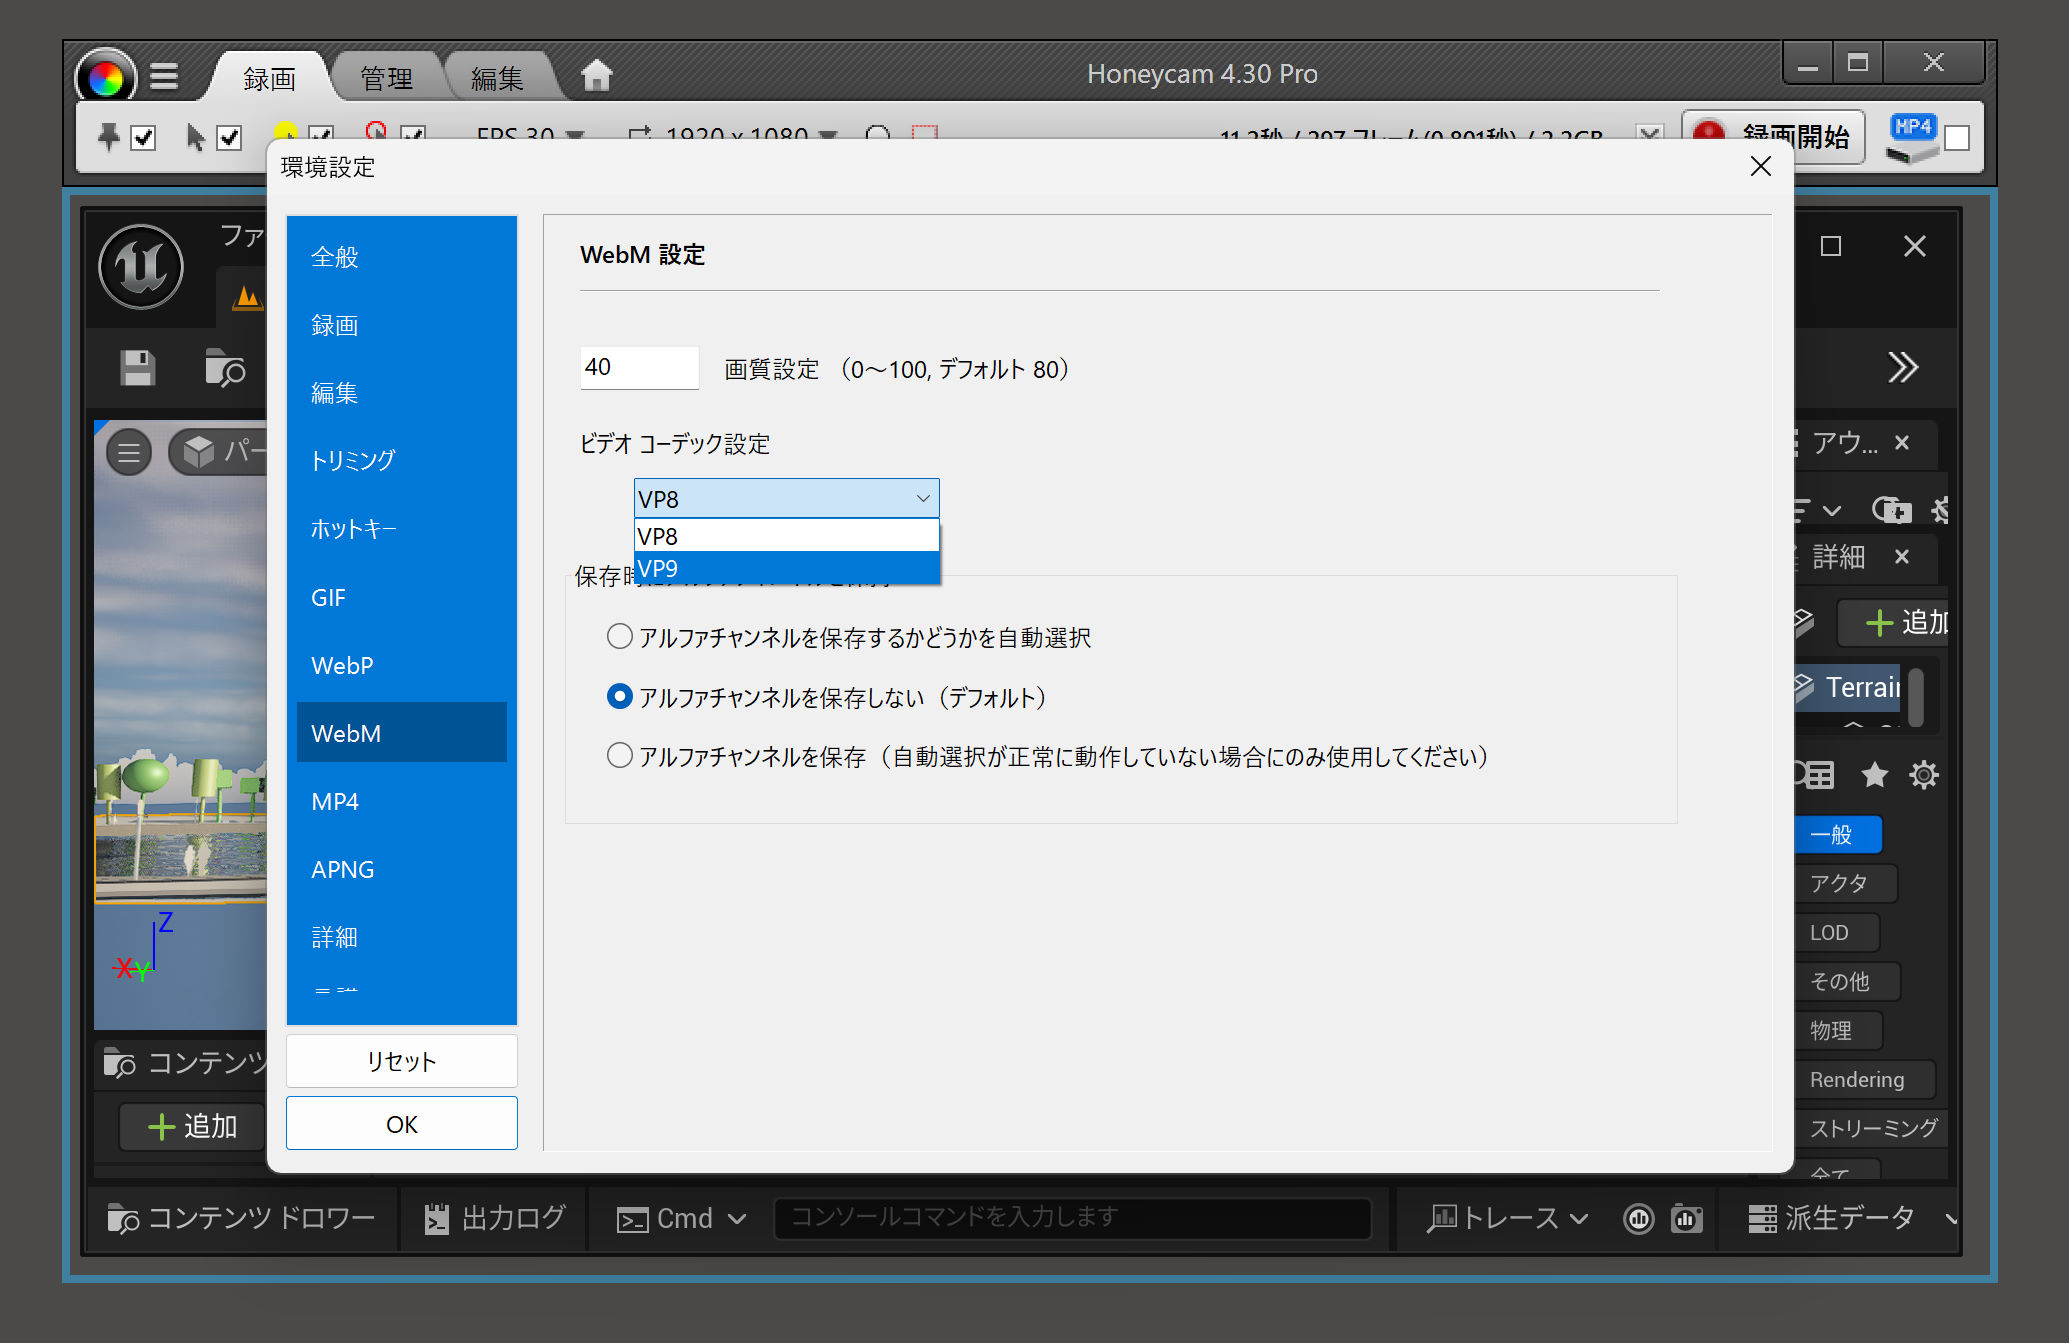Select auto-detect alpha channel radio option
2069x1343 pixels.
[x=620, y=637]
